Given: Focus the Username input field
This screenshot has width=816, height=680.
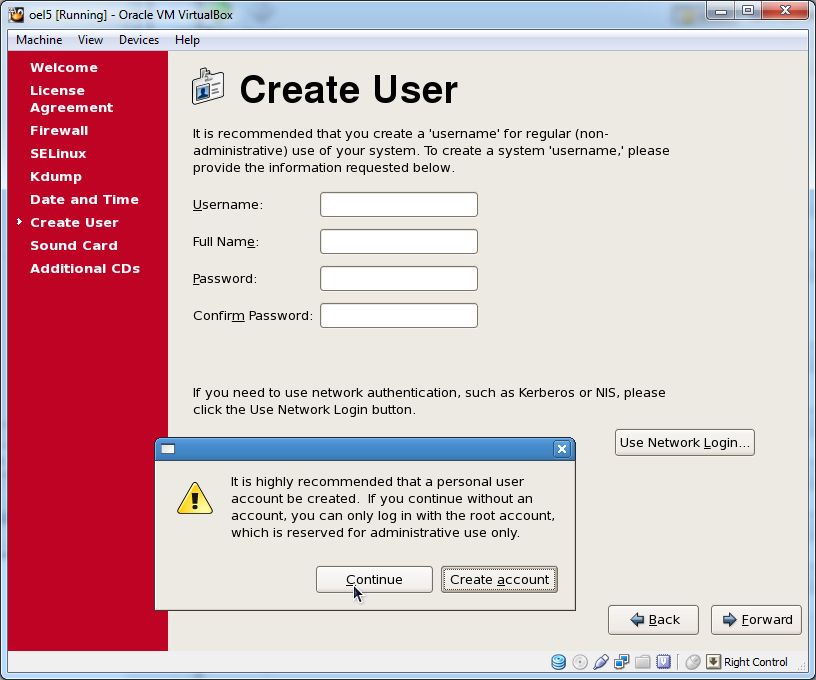Looking at the screenshot, I should (x=399, y=204).
